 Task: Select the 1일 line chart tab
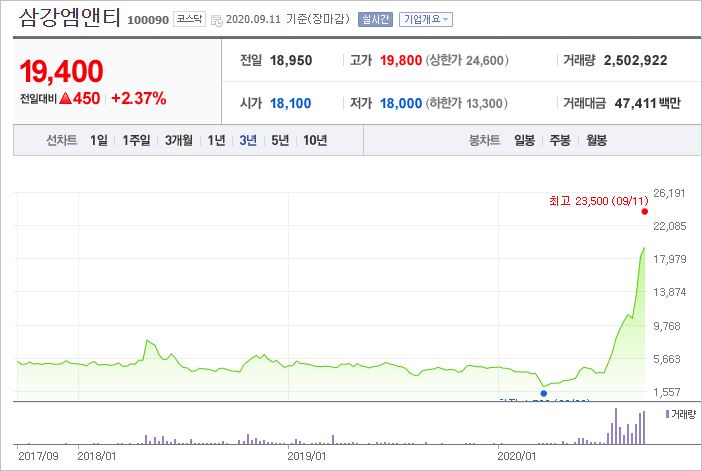tap(98, 140)
